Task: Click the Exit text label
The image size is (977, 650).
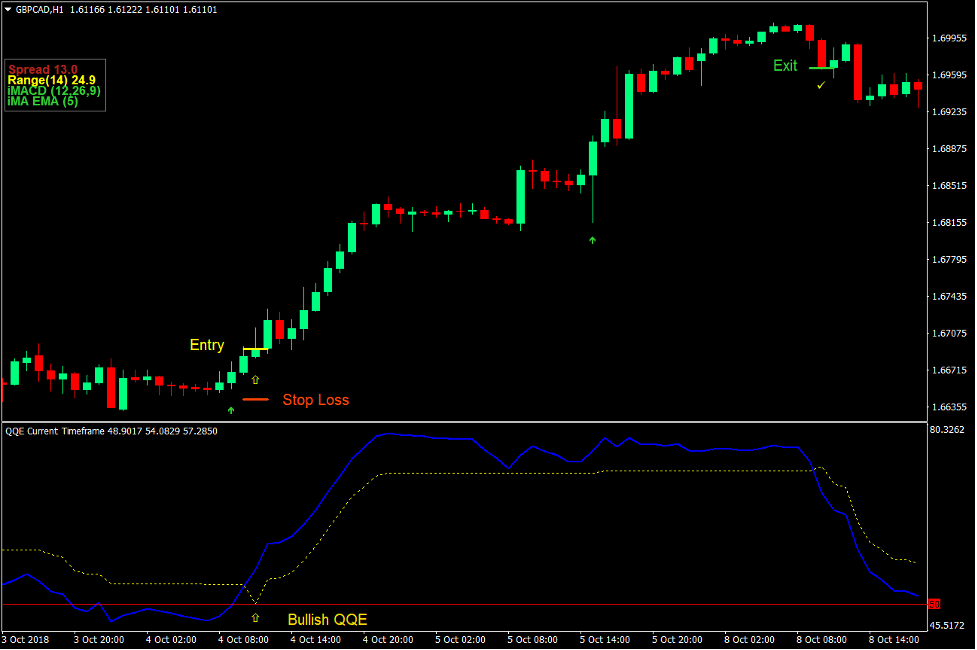Action: (x=785, y=66)
